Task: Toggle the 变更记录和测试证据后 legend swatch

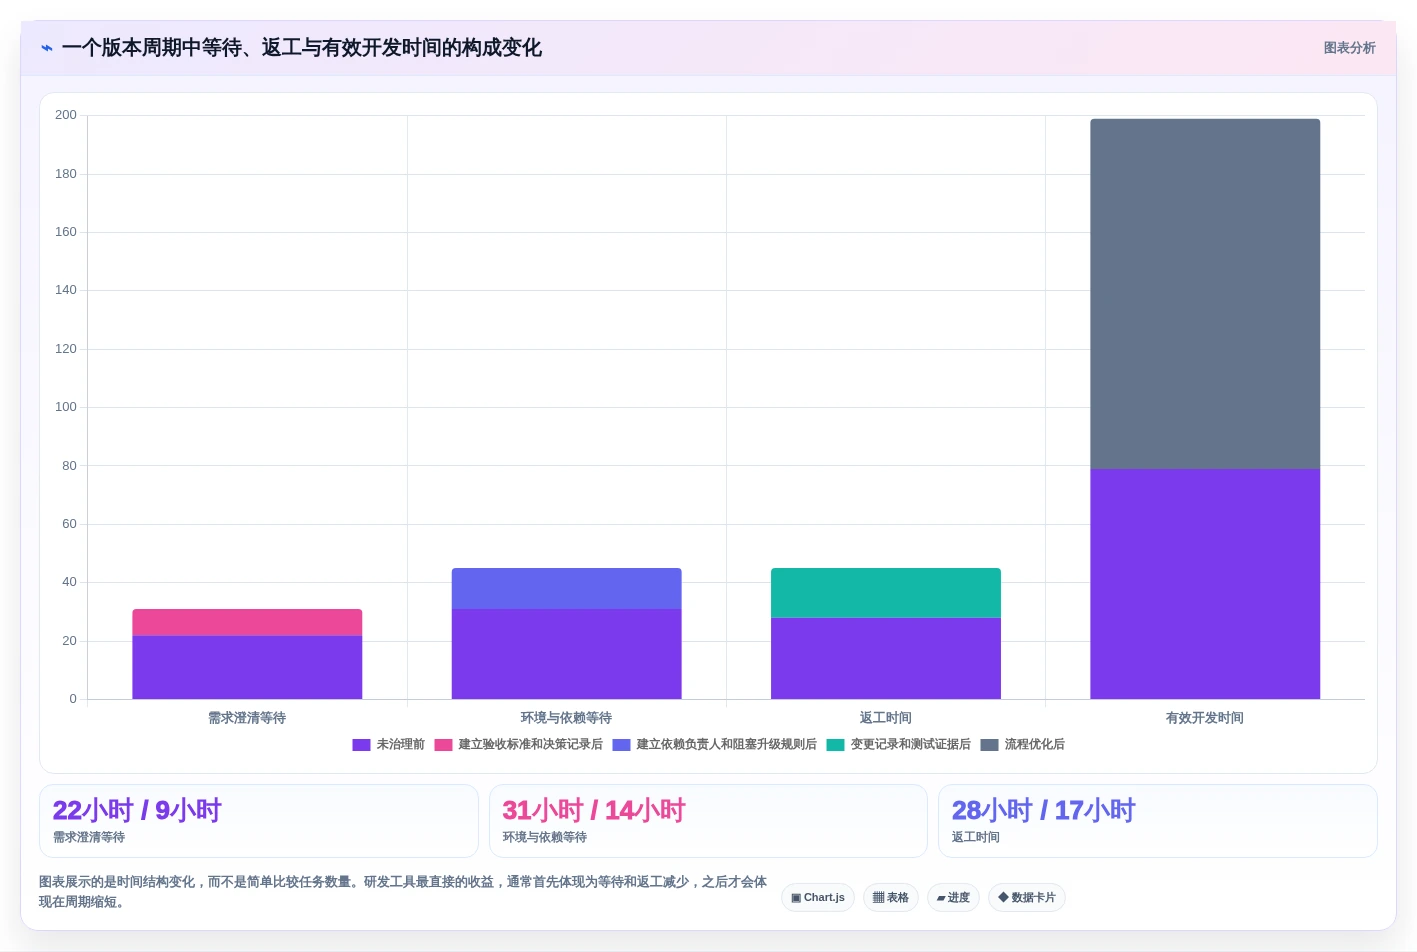Action: (835, 745)
